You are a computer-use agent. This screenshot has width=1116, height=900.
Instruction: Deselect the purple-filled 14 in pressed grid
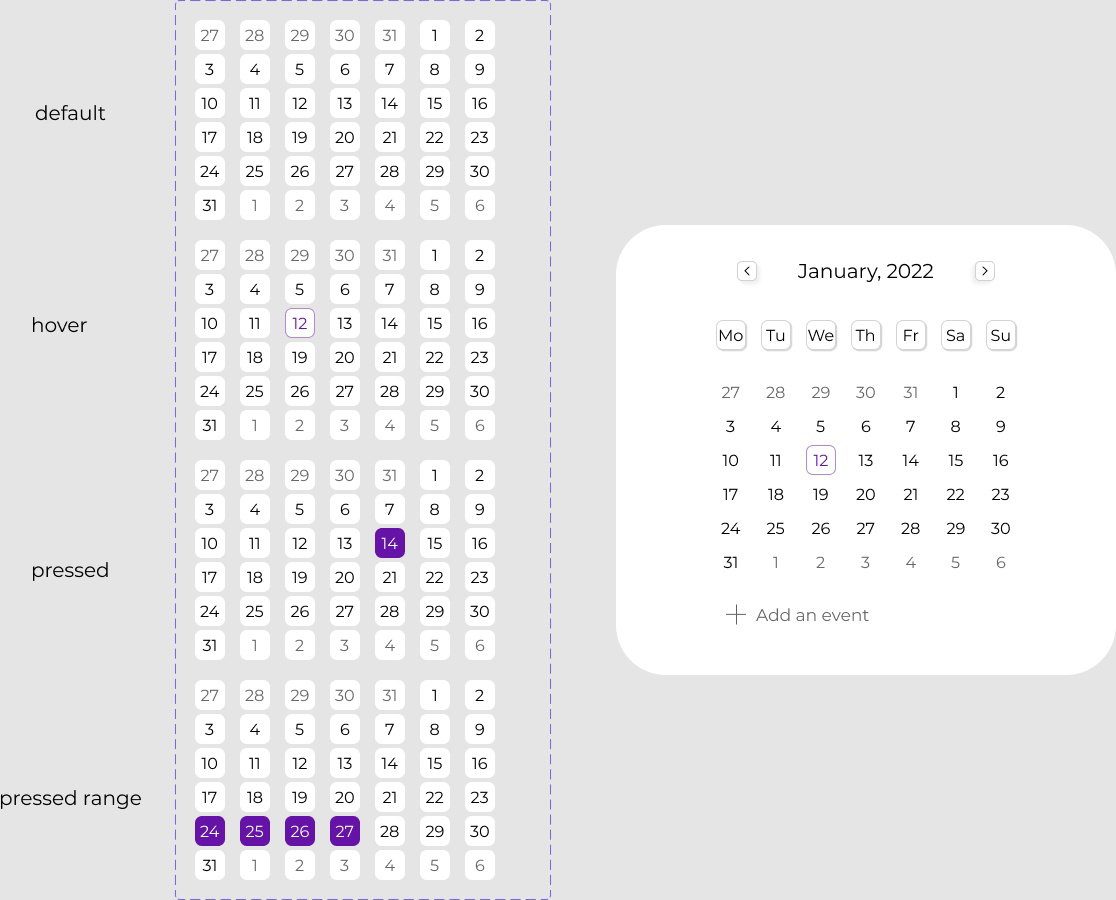tap(390, 543)
